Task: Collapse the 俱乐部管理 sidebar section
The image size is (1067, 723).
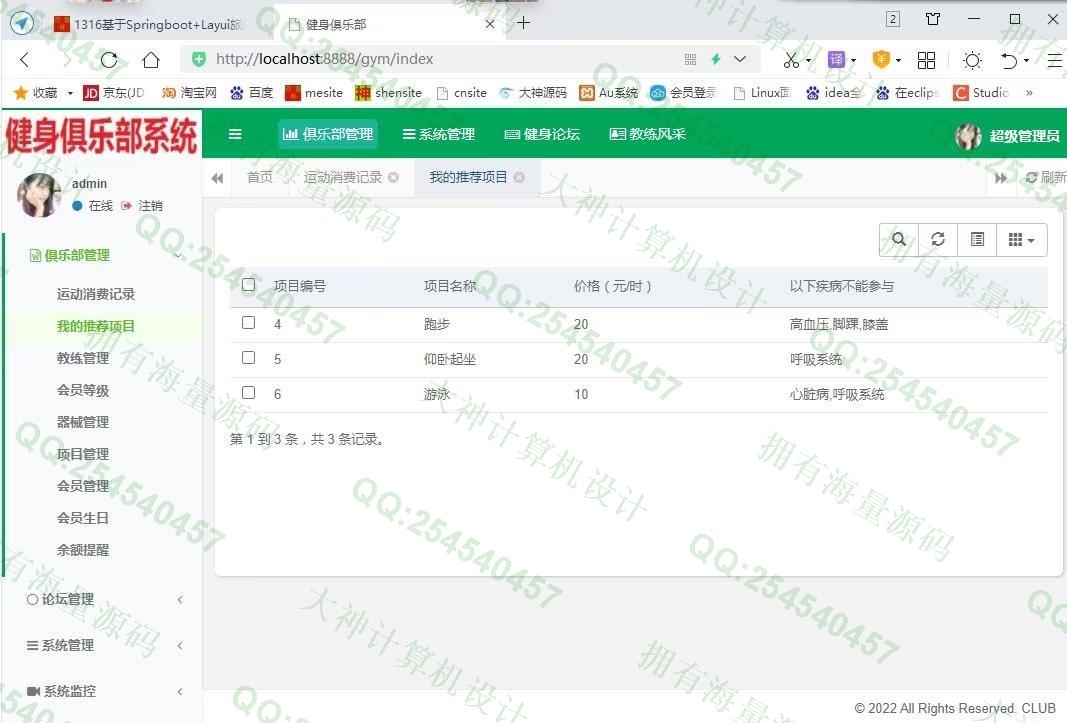Action: (x=102, y=255)
